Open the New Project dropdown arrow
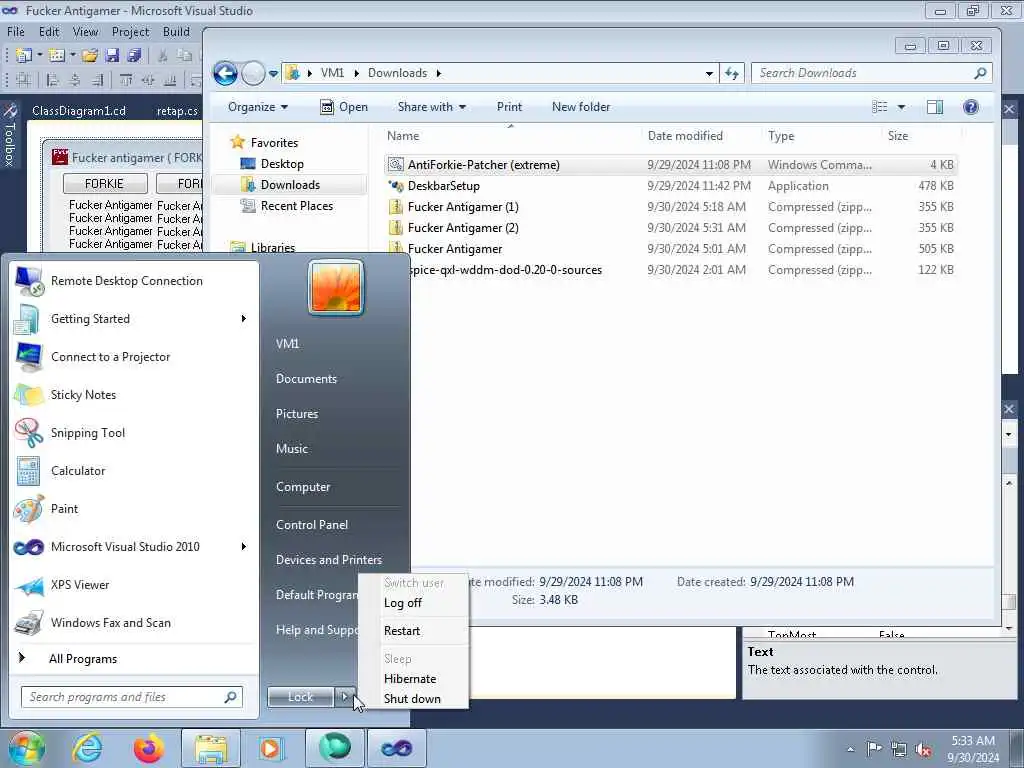The height and width of the screenshot is (768, 1024). click(40, 56)
